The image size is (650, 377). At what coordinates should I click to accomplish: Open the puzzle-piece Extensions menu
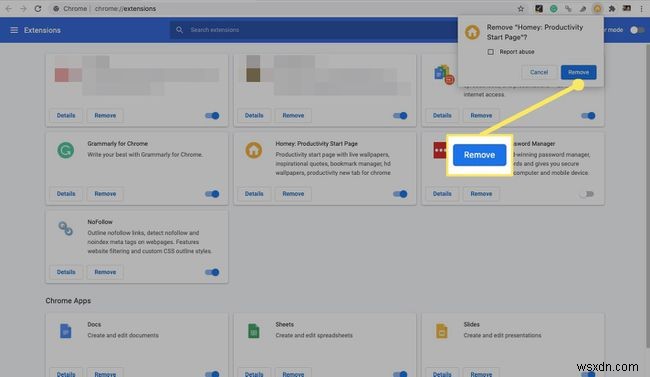(612, 8)
